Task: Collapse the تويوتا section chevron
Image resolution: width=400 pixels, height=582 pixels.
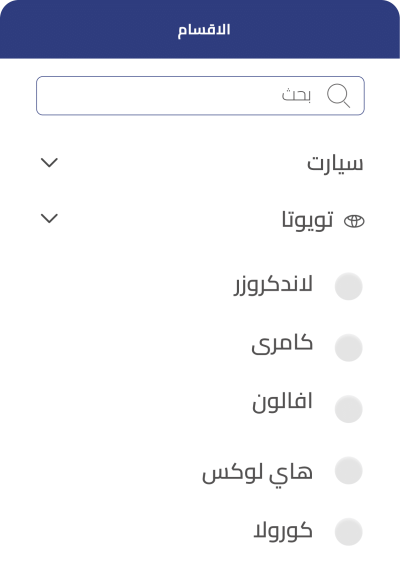Action: 49,218
